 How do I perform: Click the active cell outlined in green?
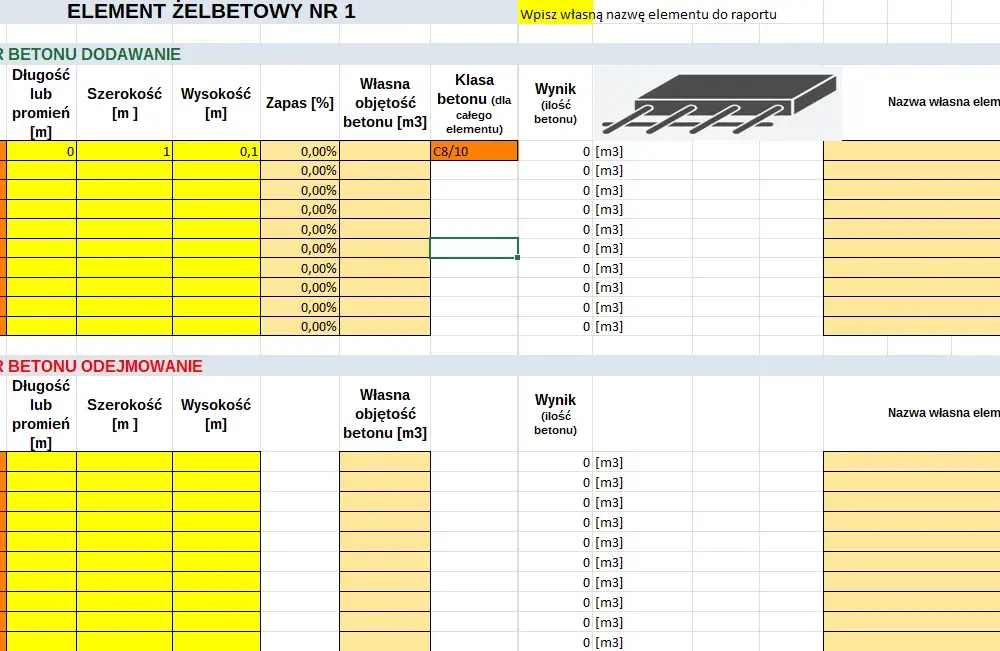474,248
